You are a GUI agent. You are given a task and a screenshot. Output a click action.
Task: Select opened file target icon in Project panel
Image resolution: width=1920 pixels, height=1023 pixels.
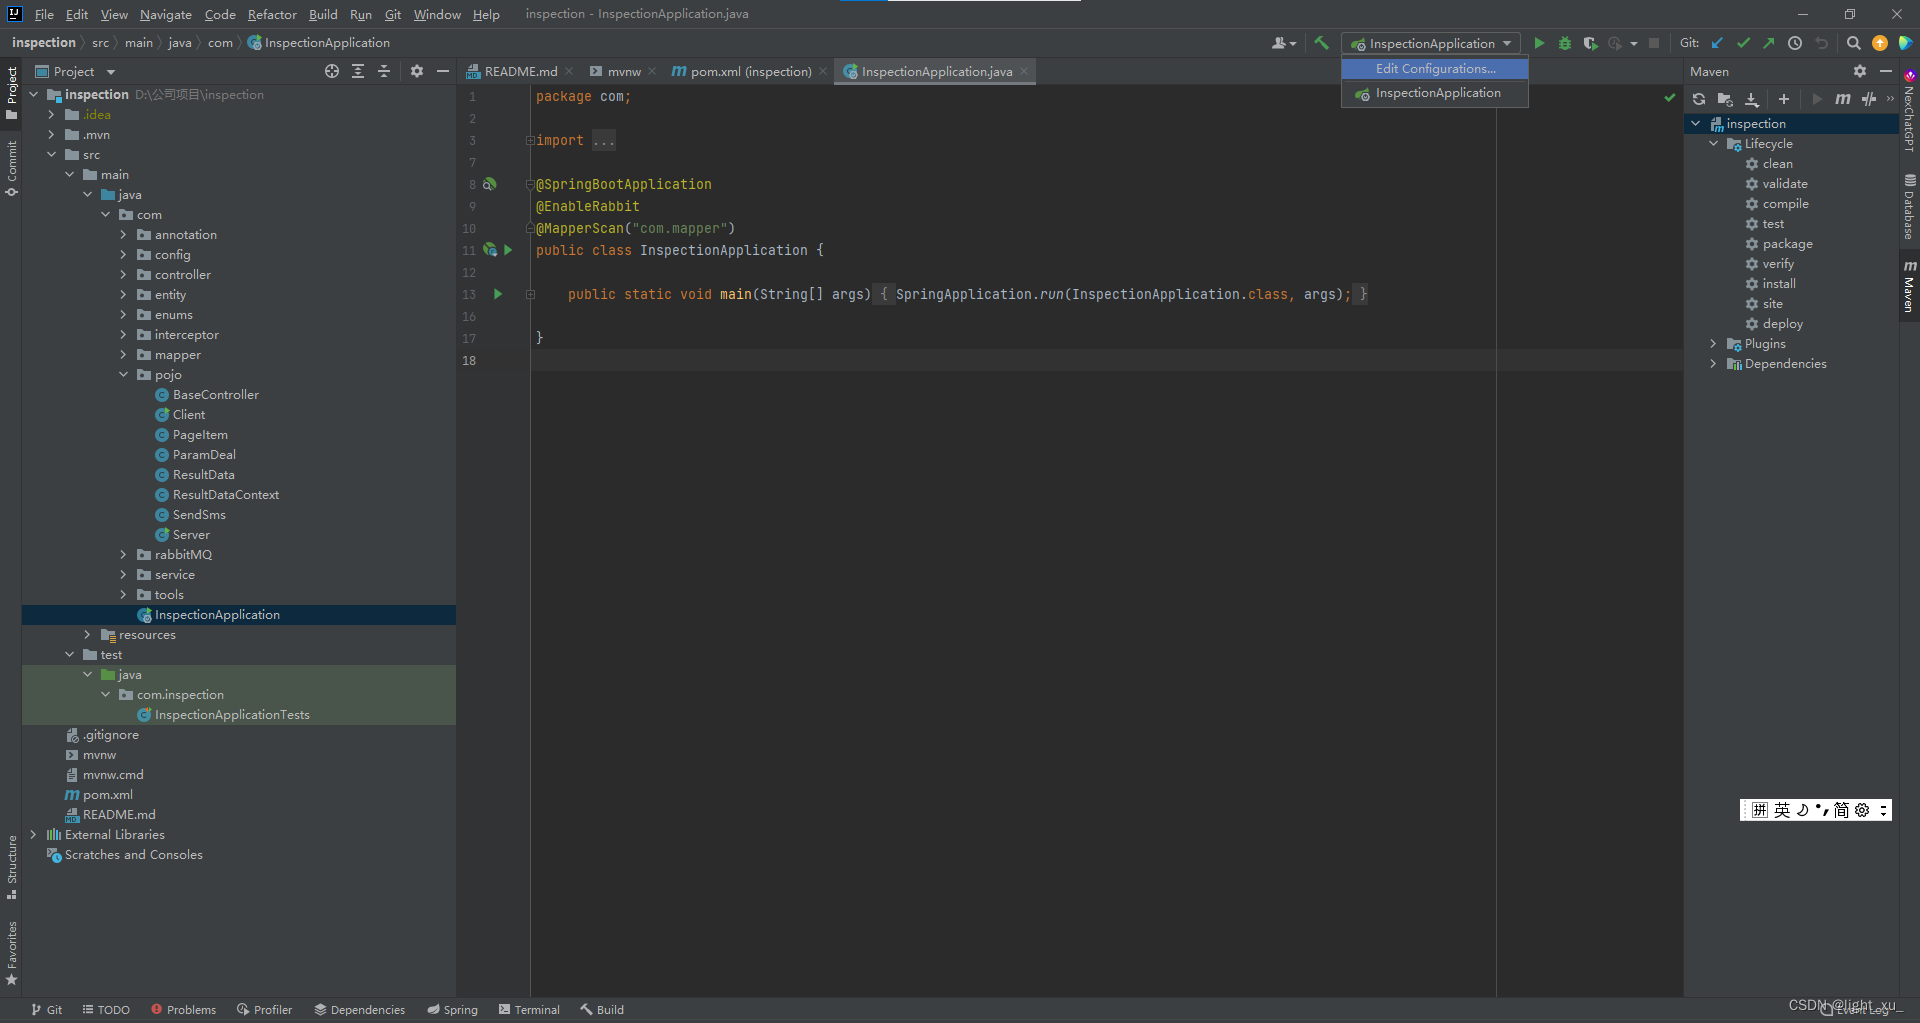(x=332, y=71)
